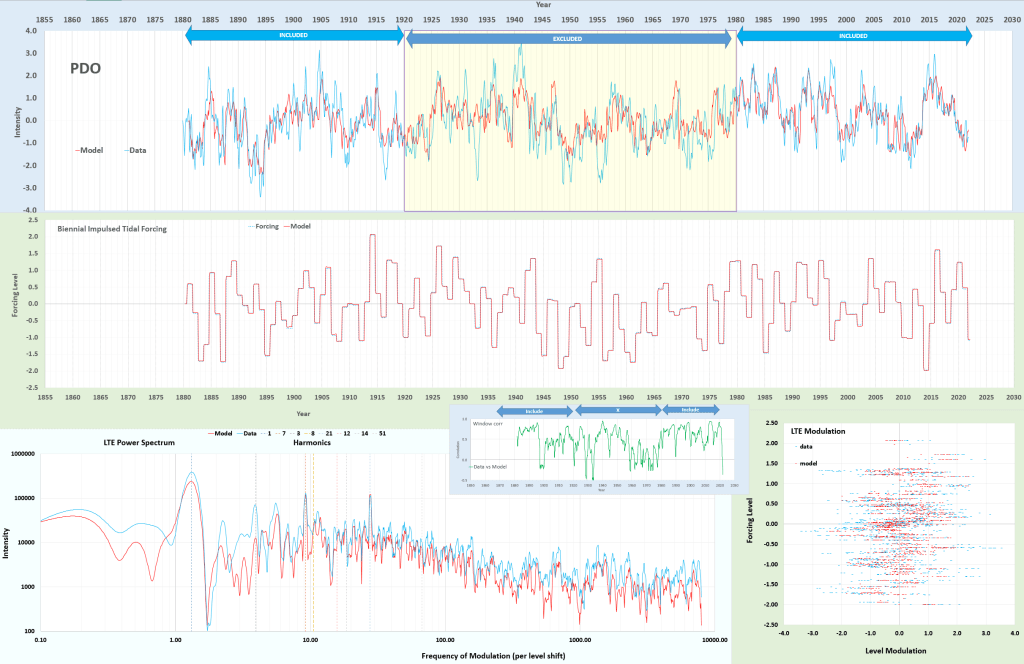Select harmonic 21 in the power spectrum legend

[329, 433]
